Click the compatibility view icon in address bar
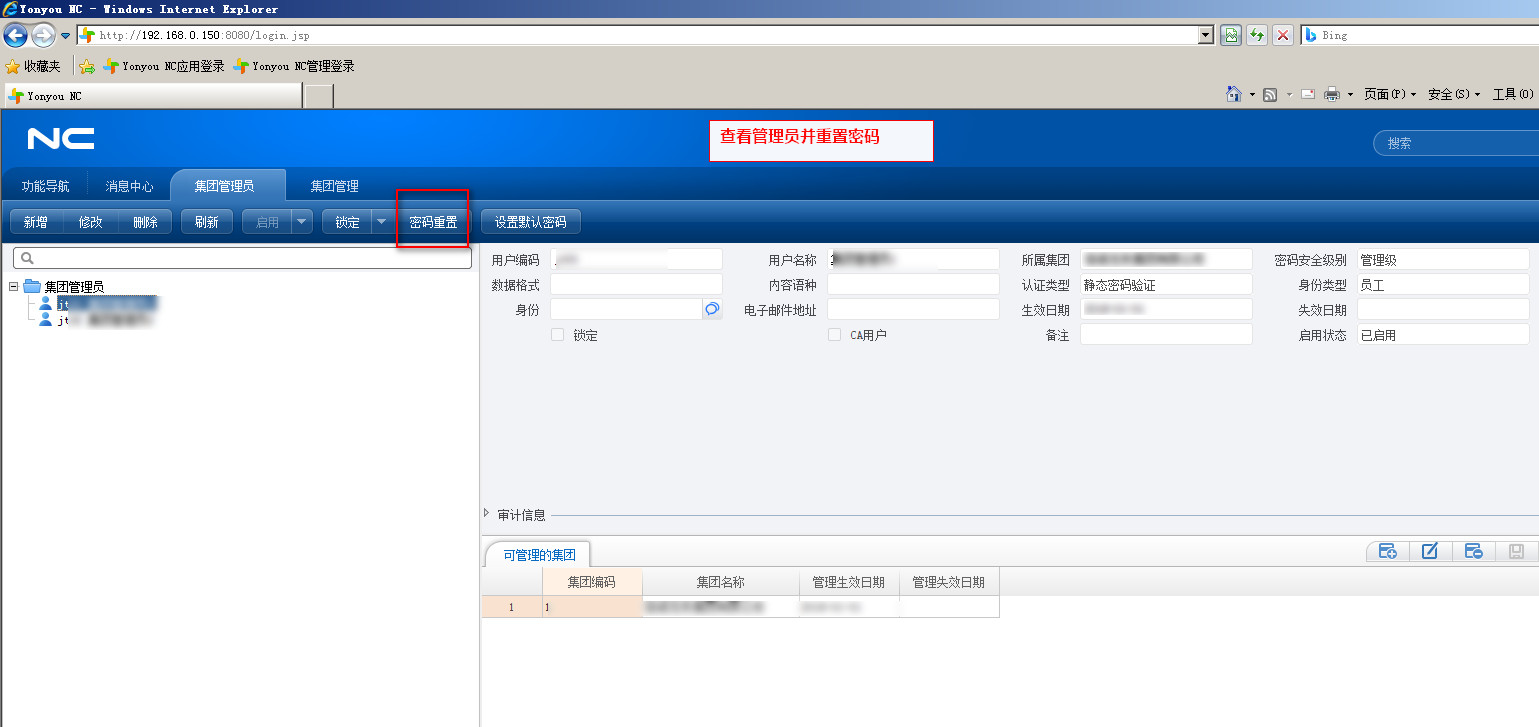 pyautogui.click(x=1231, y=35)
